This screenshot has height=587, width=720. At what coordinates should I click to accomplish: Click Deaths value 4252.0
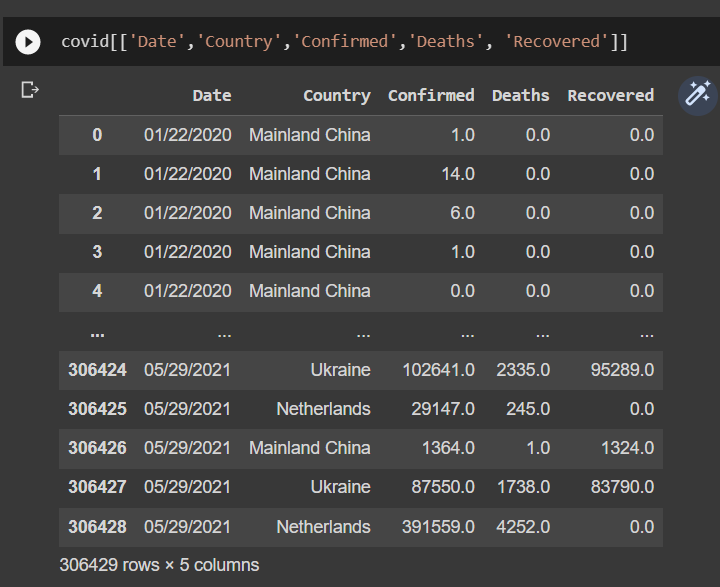coord(523,527)
